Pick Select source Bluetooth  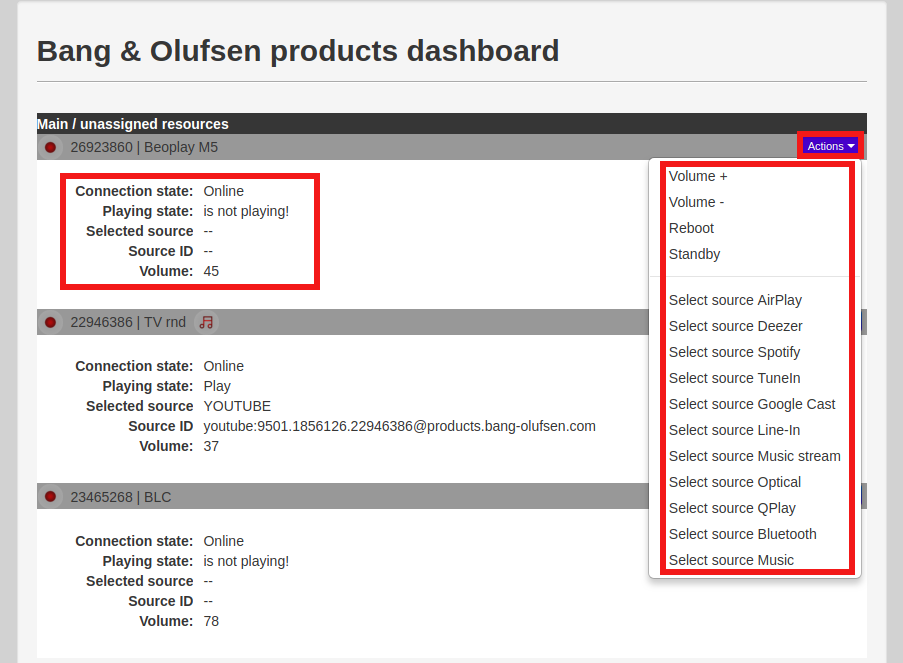[742, 534]
